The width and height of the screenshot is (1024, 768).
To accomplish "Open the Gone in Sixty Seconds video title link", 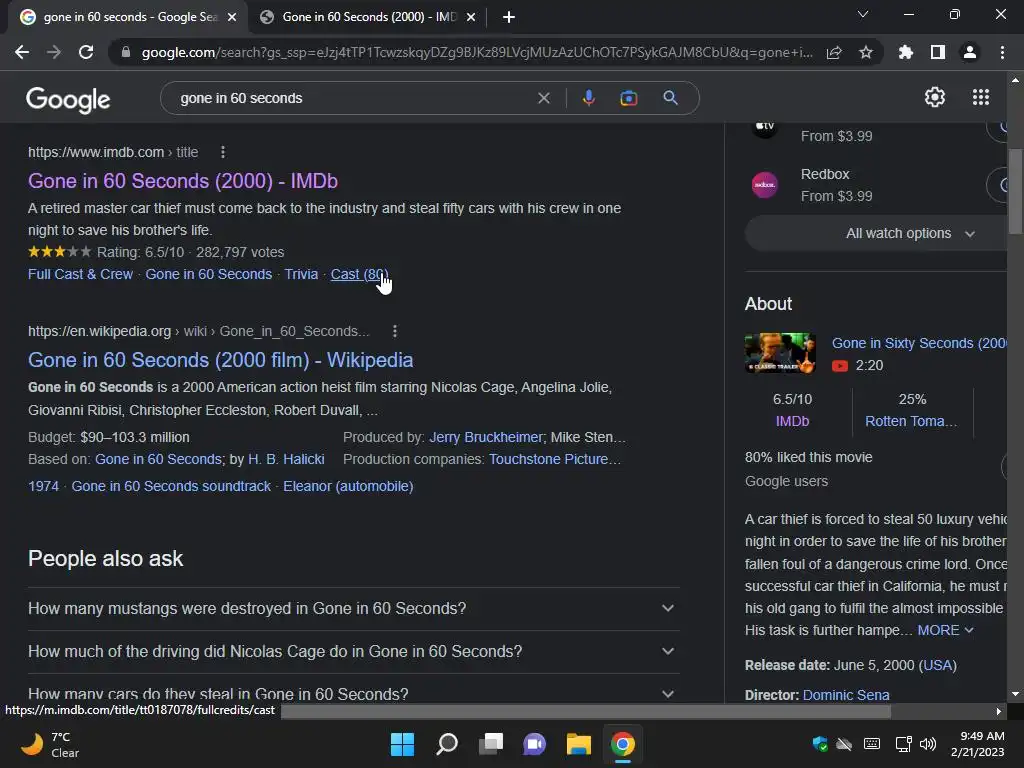I will [x=919, y=343].
